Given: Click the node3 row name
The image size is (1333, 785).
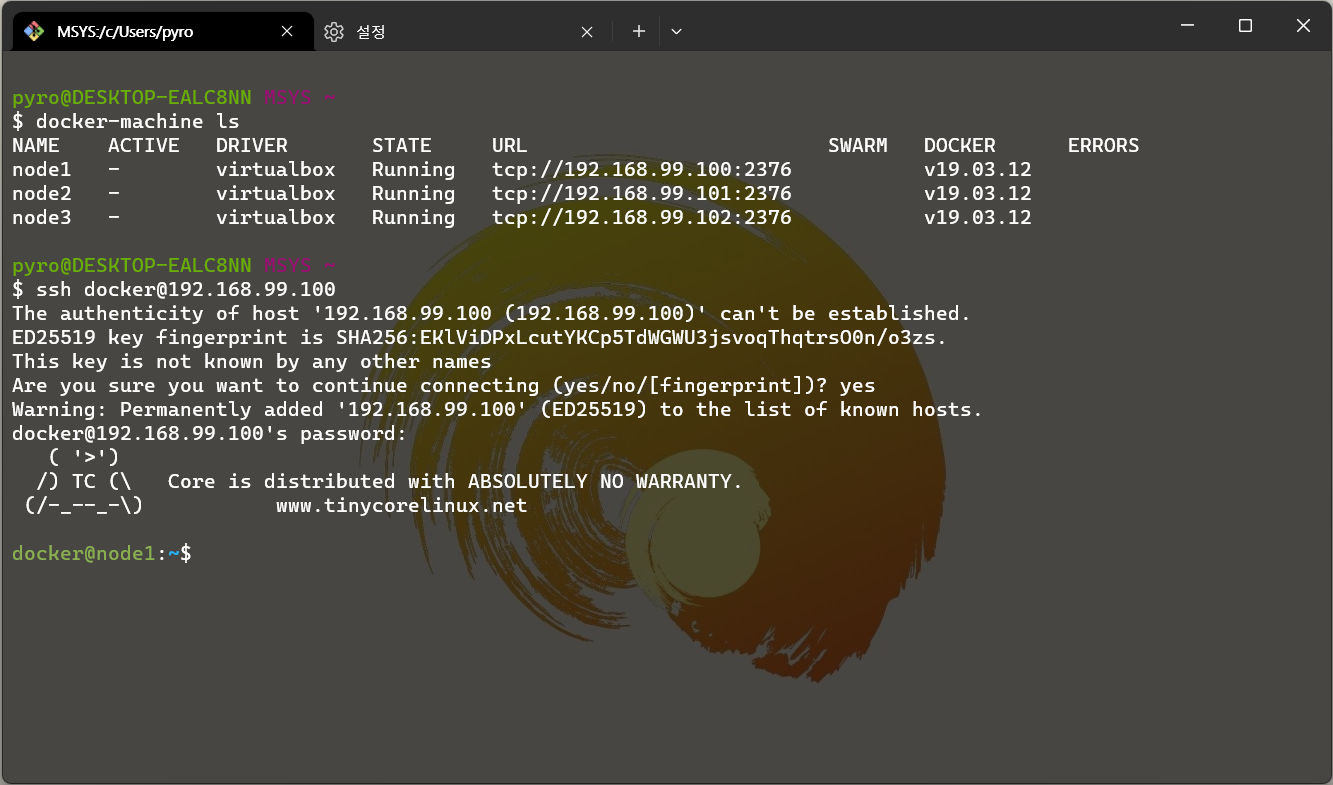Looking at the screenshot, I should tap(42, 217).
